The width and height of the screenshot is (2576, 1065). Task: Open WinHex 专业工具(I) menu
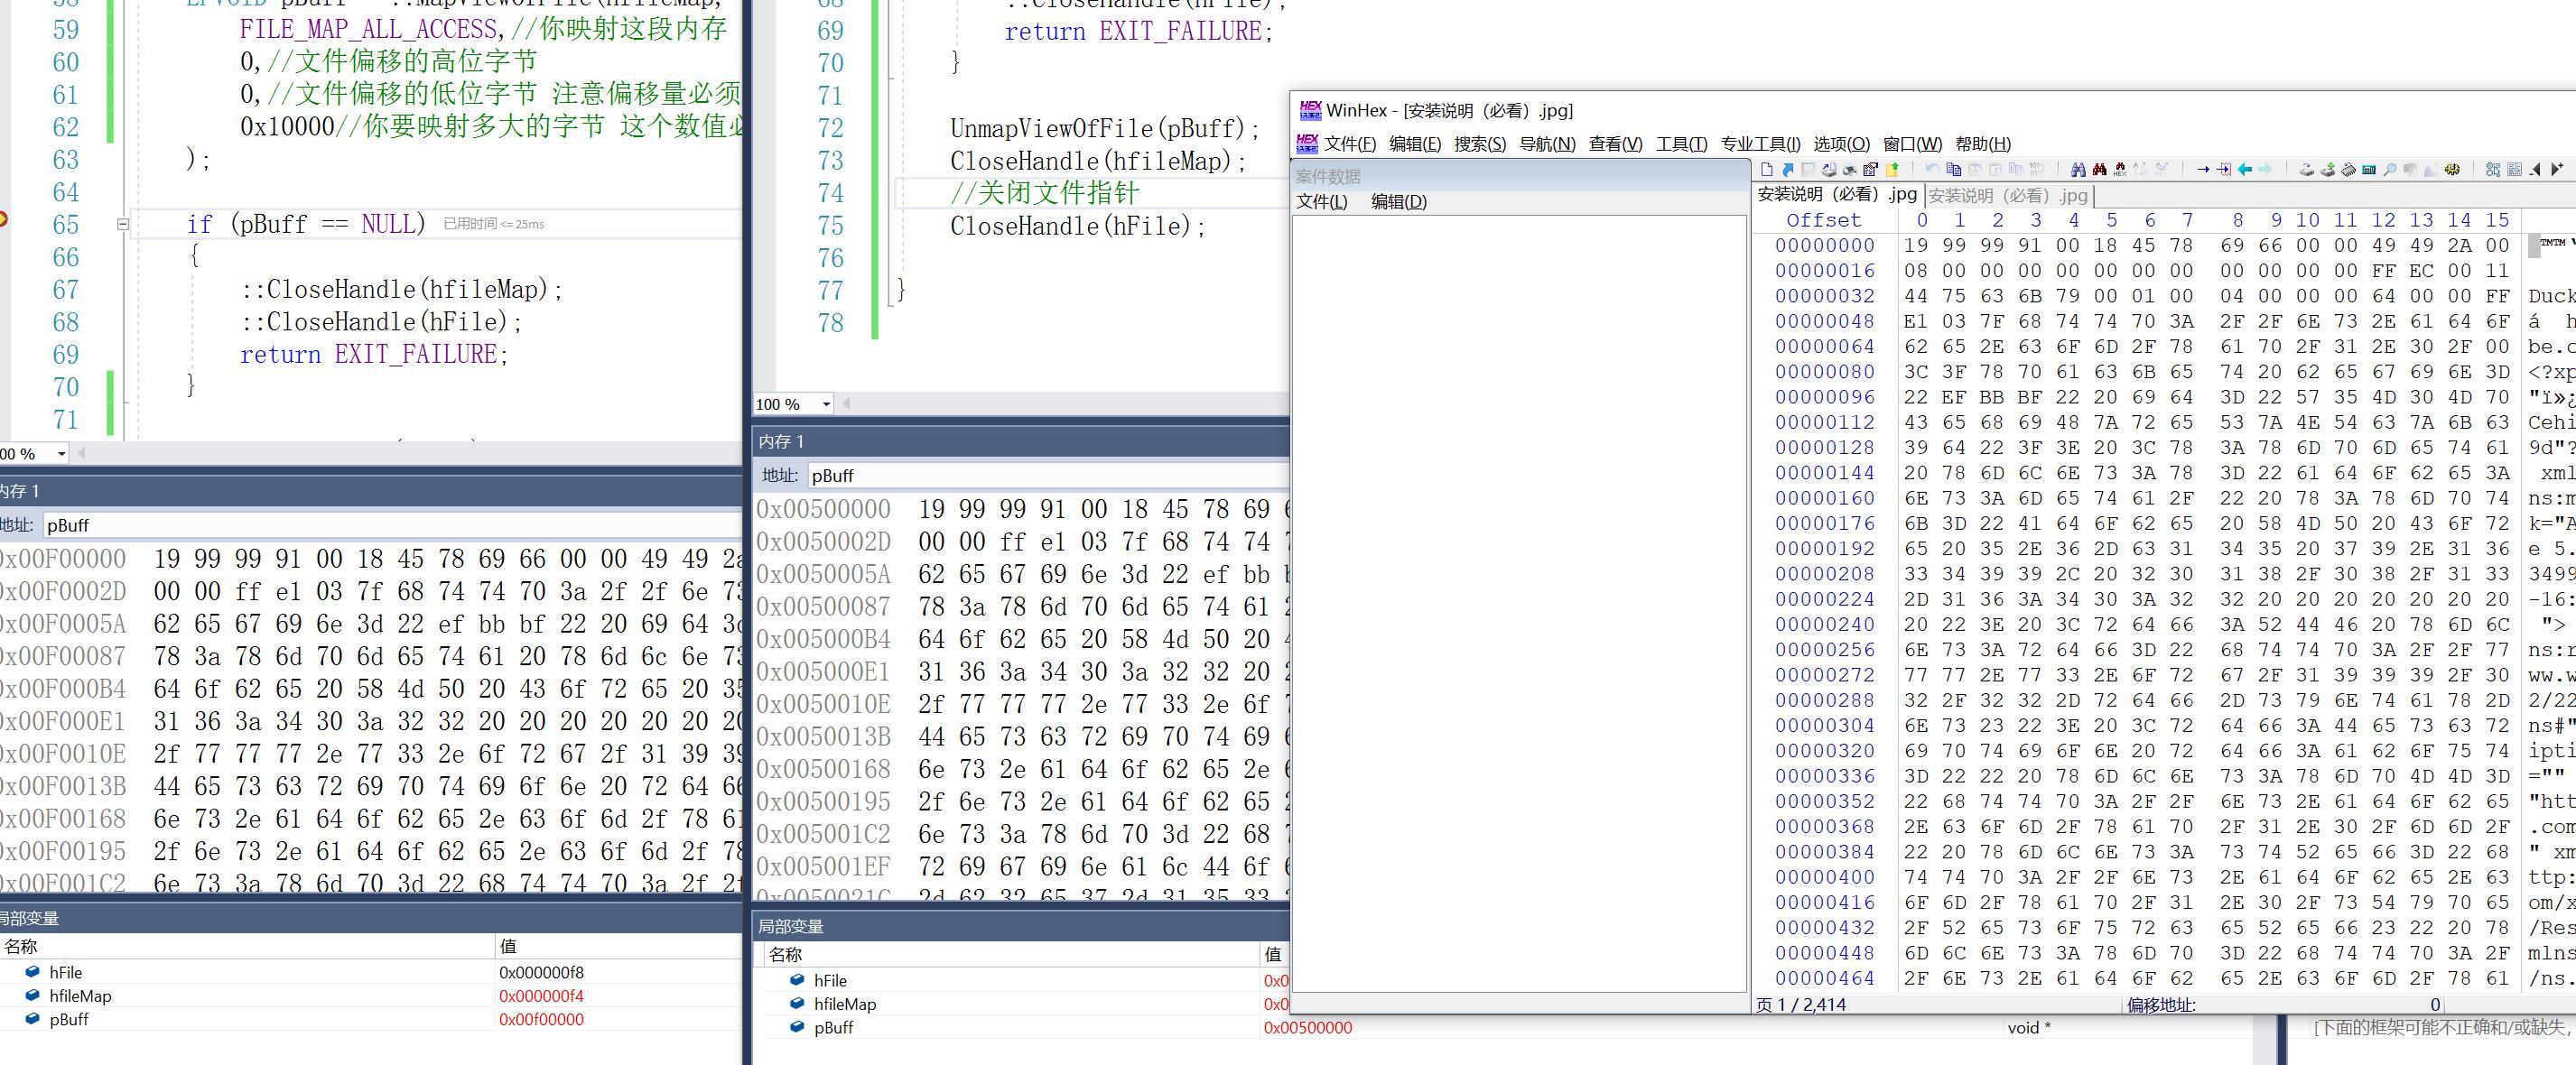coord(1760,144)
